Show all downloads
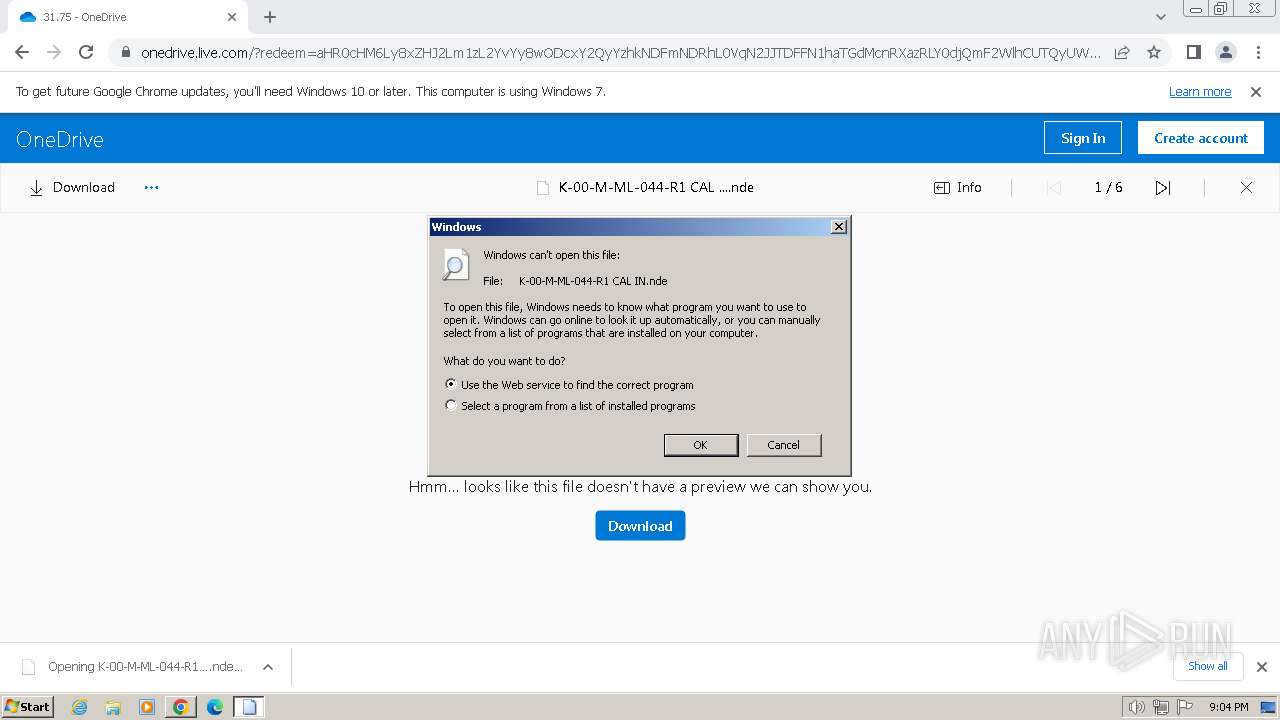The height and width of the screenshot is (720, 1280). tap(1208, 666)
